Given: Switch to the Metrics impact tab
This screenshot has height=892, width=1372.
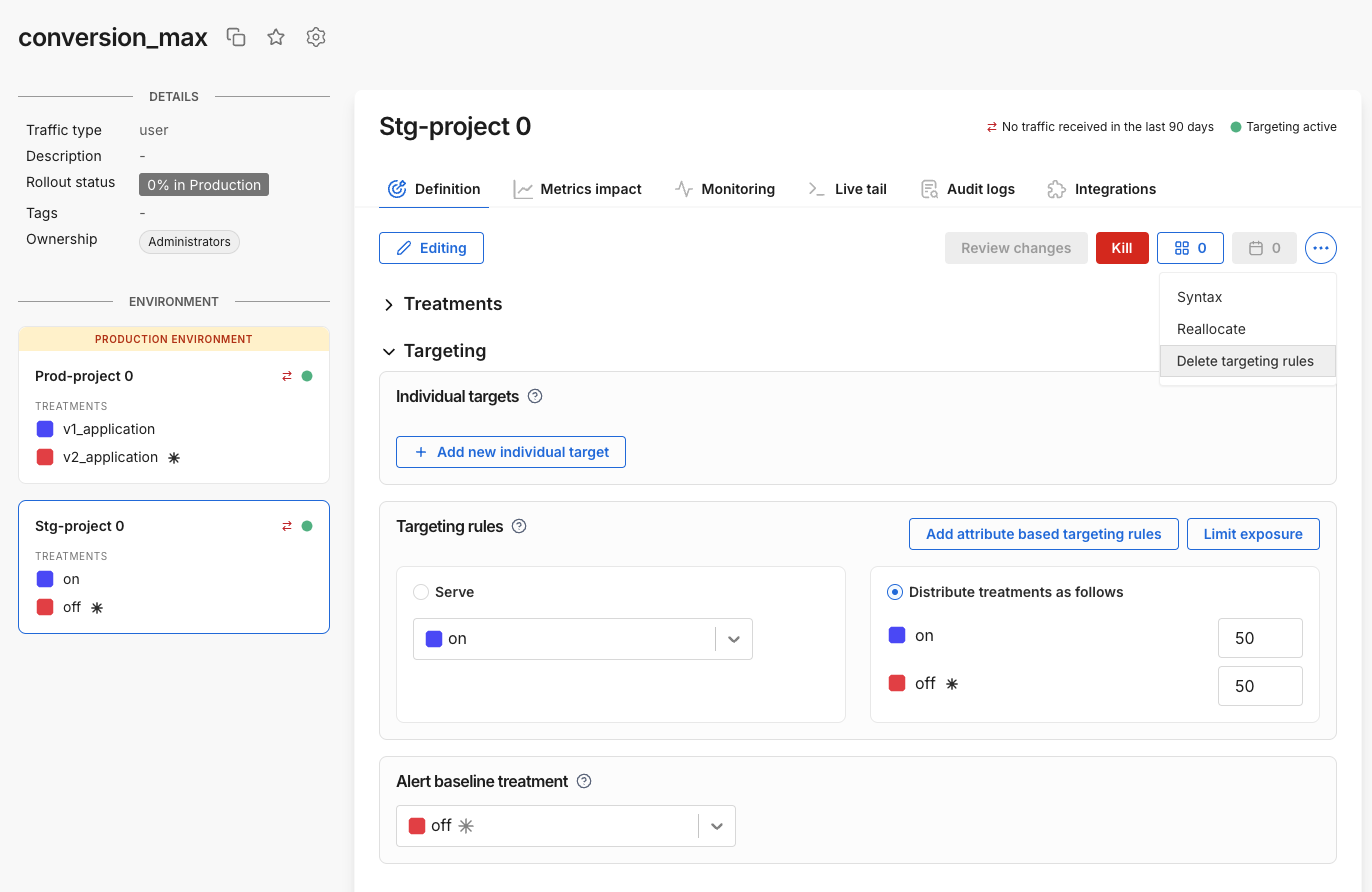Looking at the screenshot, I should [578, 189].
